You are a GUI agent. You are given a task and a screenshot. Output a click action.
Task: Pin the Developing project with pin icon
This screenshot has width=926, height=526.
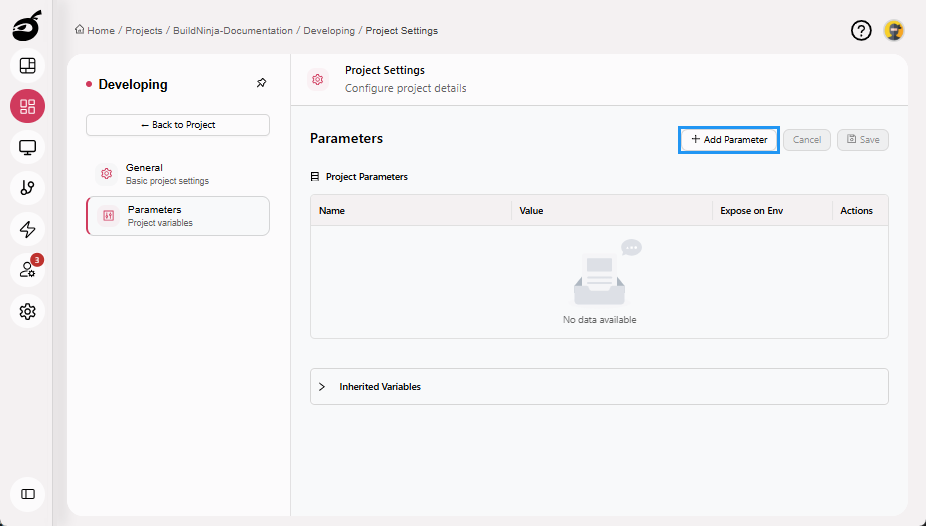262,83
